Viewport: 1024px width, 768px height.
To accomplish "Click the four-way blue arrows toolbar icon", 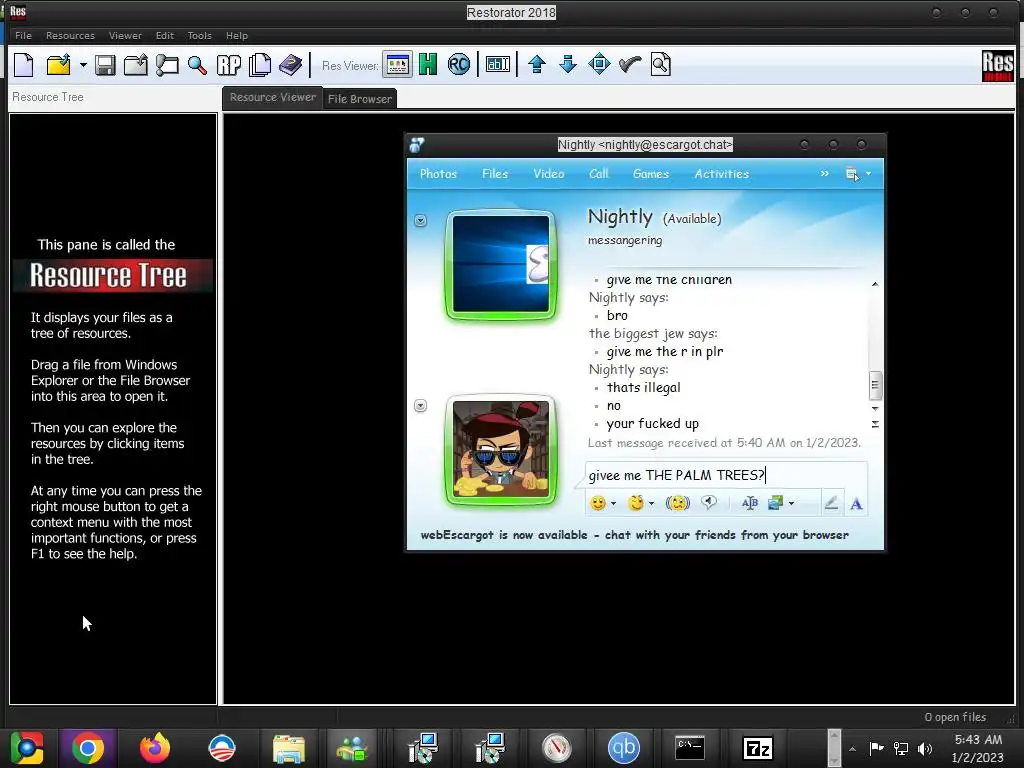I will pyautogui.click(x=599, y=64).
